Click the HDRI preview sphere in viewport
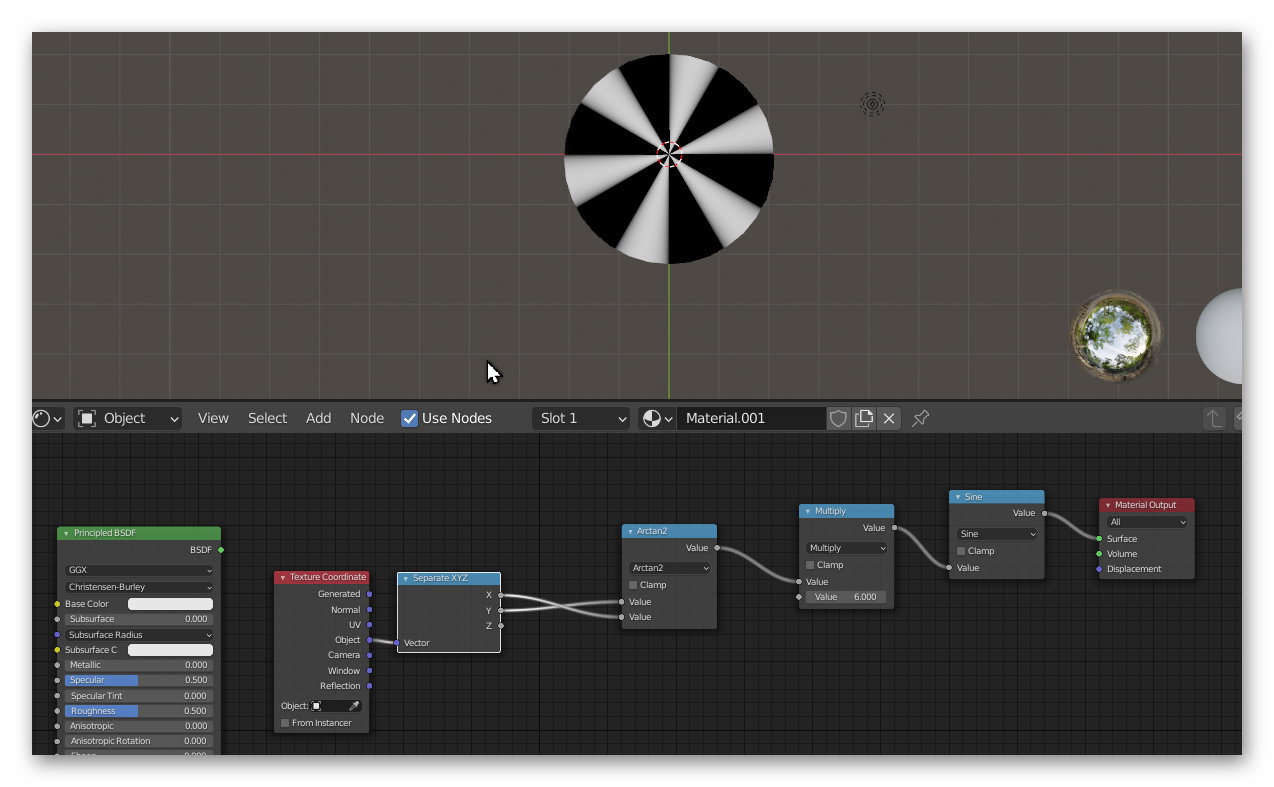This screenshot has height=787, width=1274. pyautogui.click(x=1116, y=337)
